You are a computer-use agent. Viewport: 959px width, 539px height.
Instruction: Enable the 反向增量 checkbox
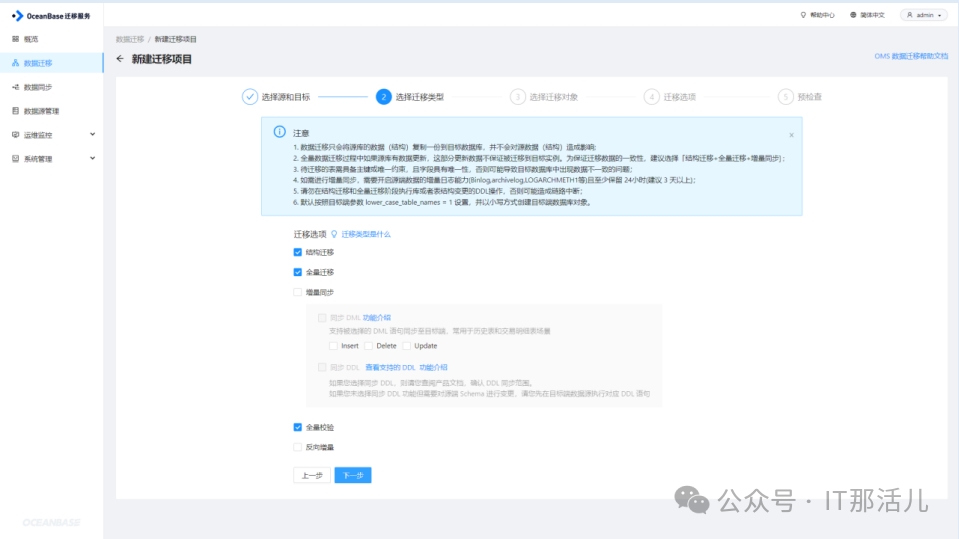click(x=298, y=447)
